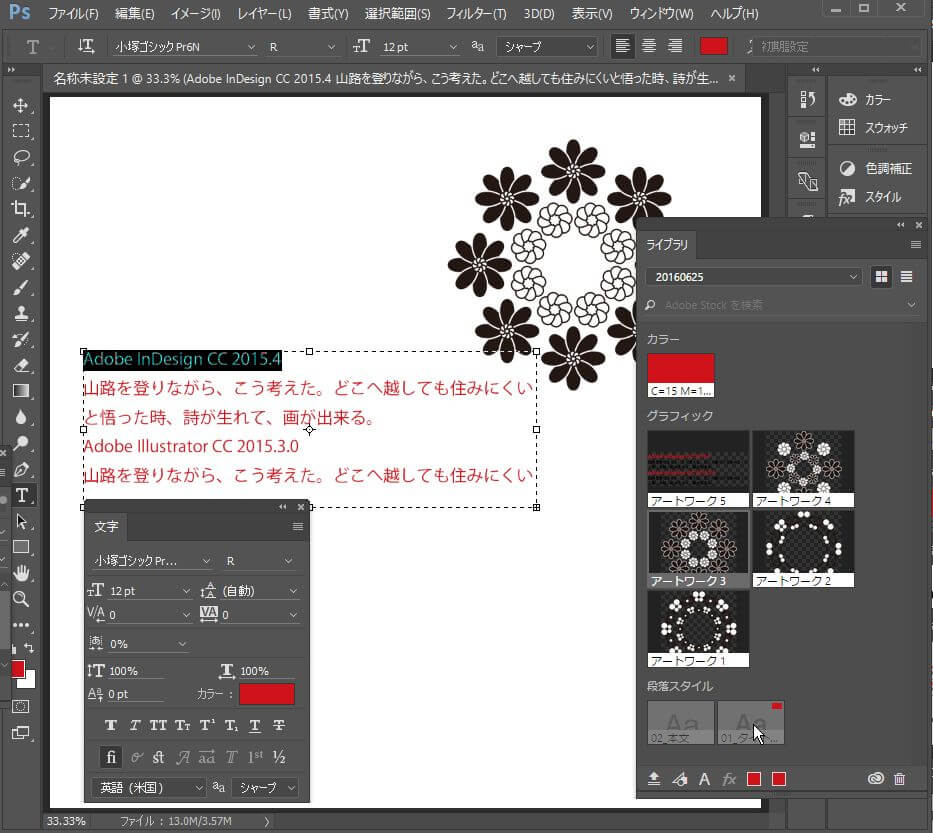Click カラー swatch in Character panel
This screenshot has width=933, height=833.
[x=267, y=694]
